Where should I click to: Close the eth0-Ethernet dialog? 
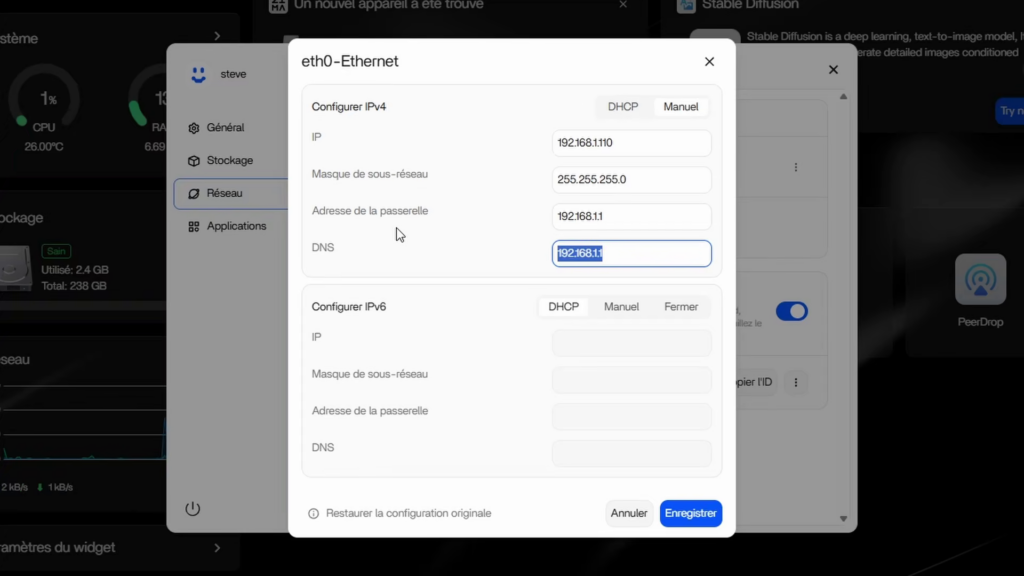[709, 62]
